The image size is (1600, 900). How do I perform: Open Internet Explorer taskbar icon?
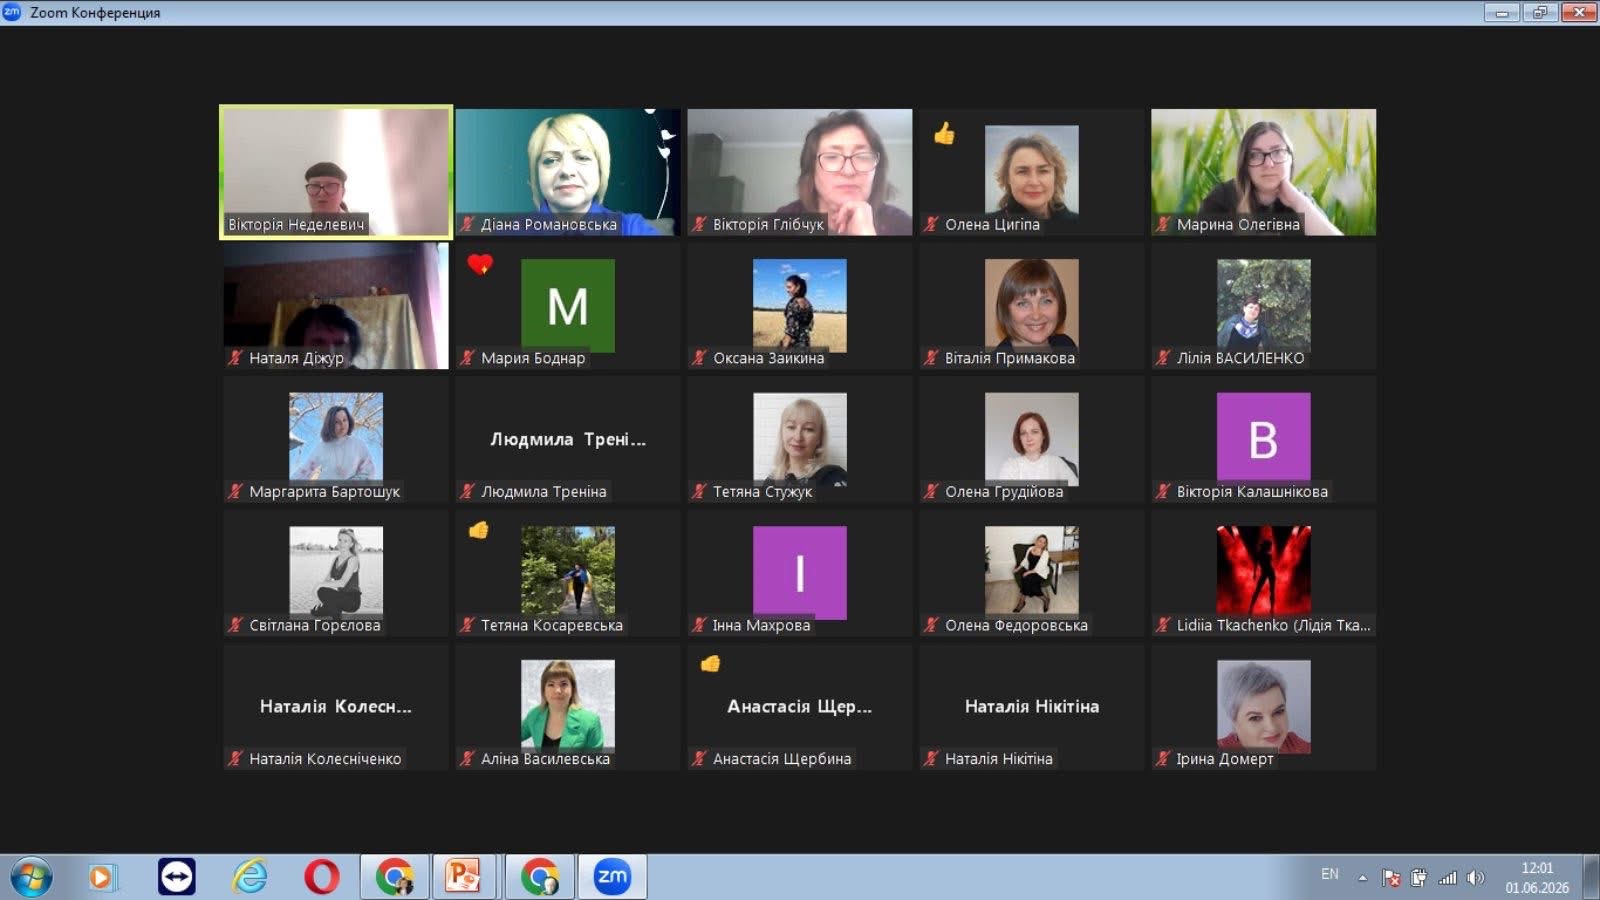(x=250, y=877)
